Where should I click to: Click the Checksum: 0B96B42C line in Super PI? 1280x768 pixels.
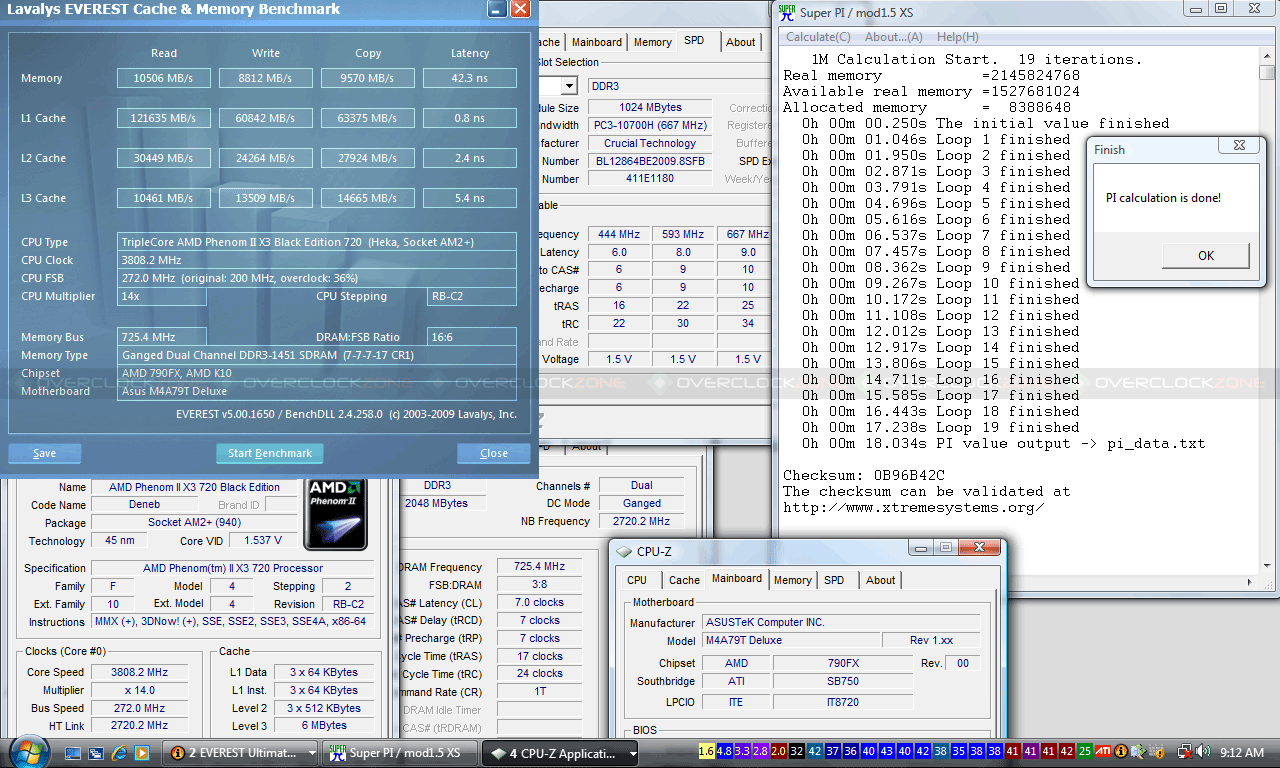point(864,475)
